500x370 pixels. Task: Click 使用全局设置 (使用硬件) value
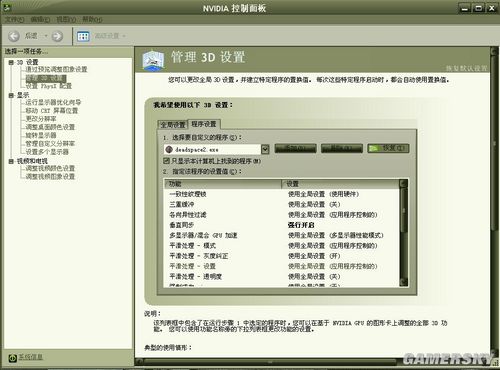[x=323, y=194]
